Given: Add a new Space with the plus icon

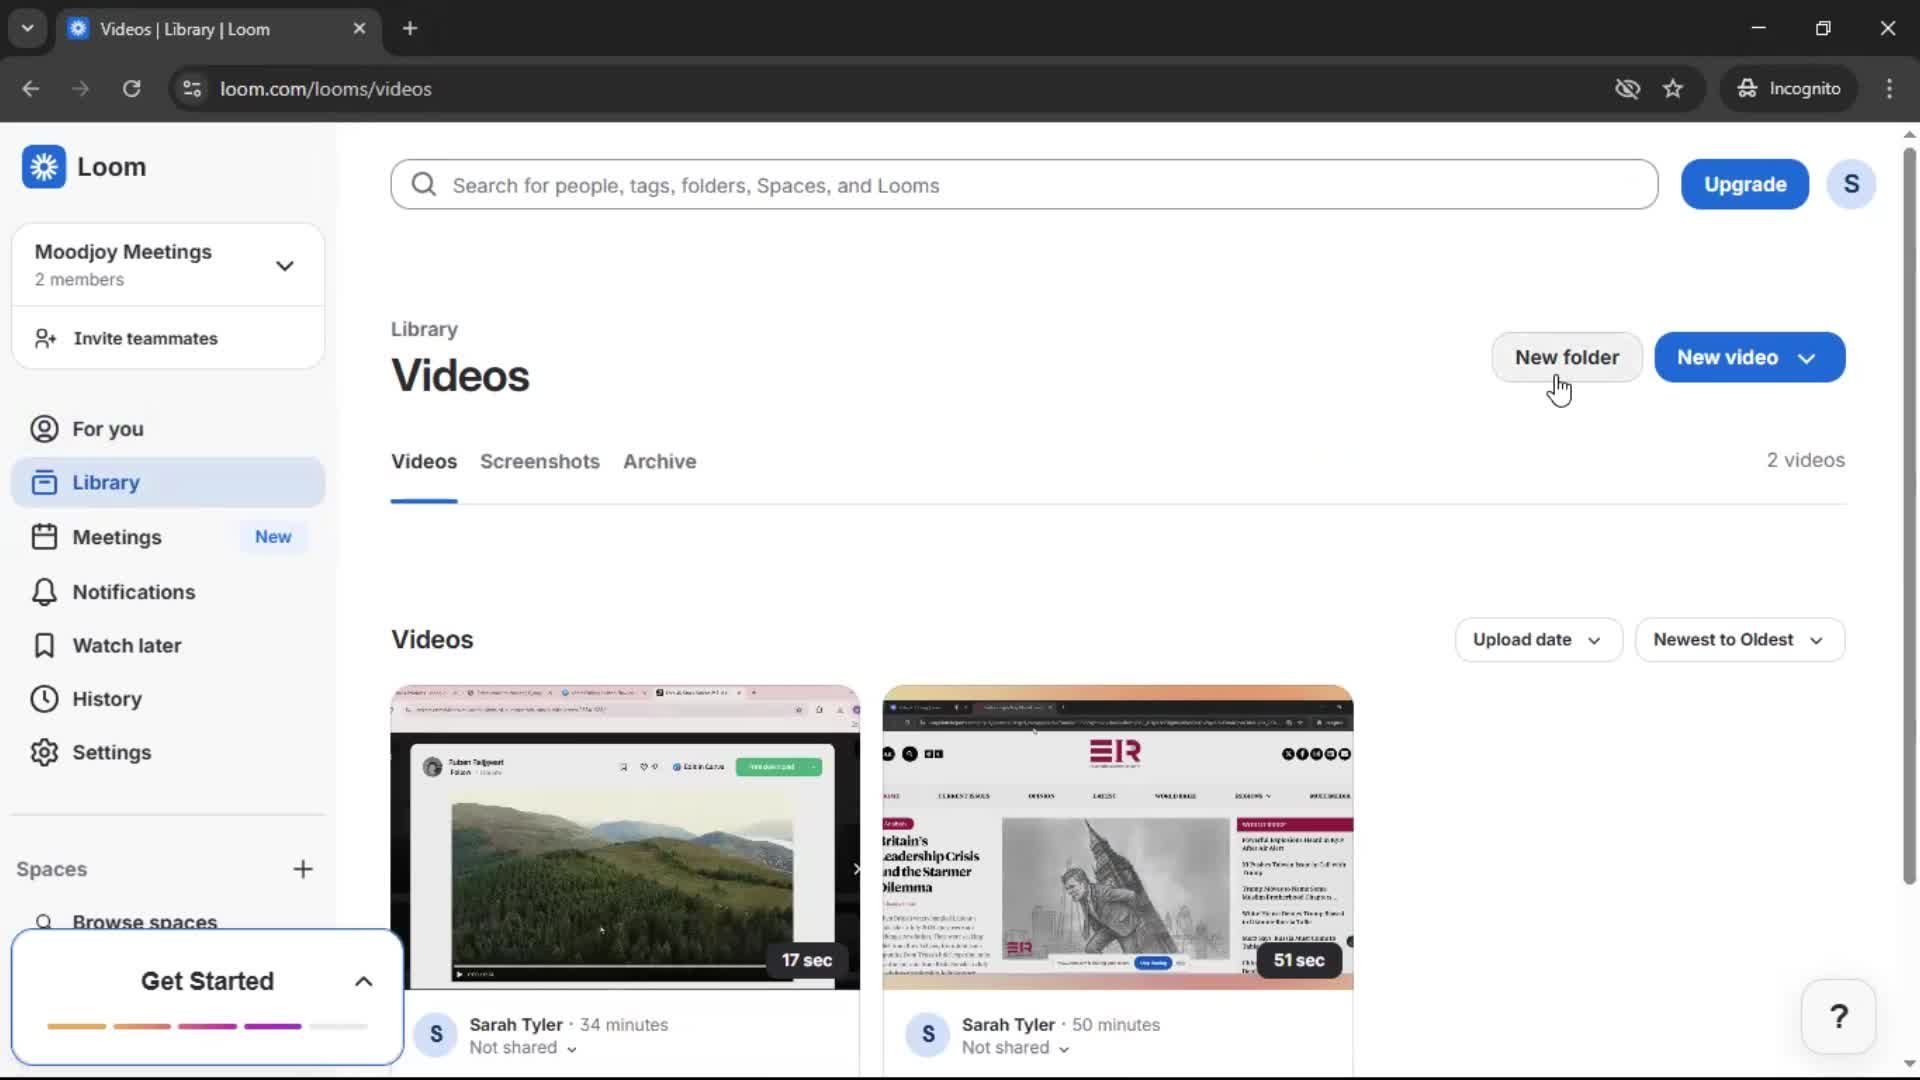Looking at the screenshot, I should tap(304, 869).
